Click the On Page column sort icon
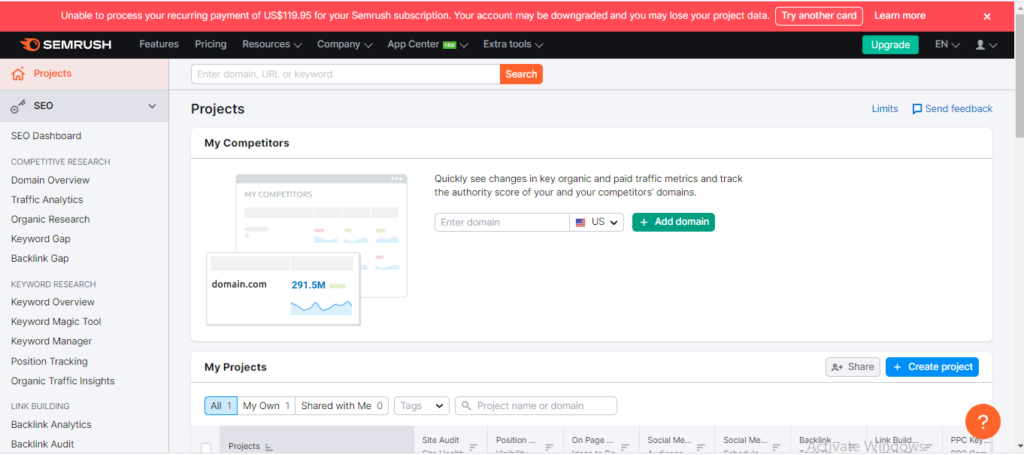The image size is (1024, 455). pyautogui.click(x=624, y=447)
